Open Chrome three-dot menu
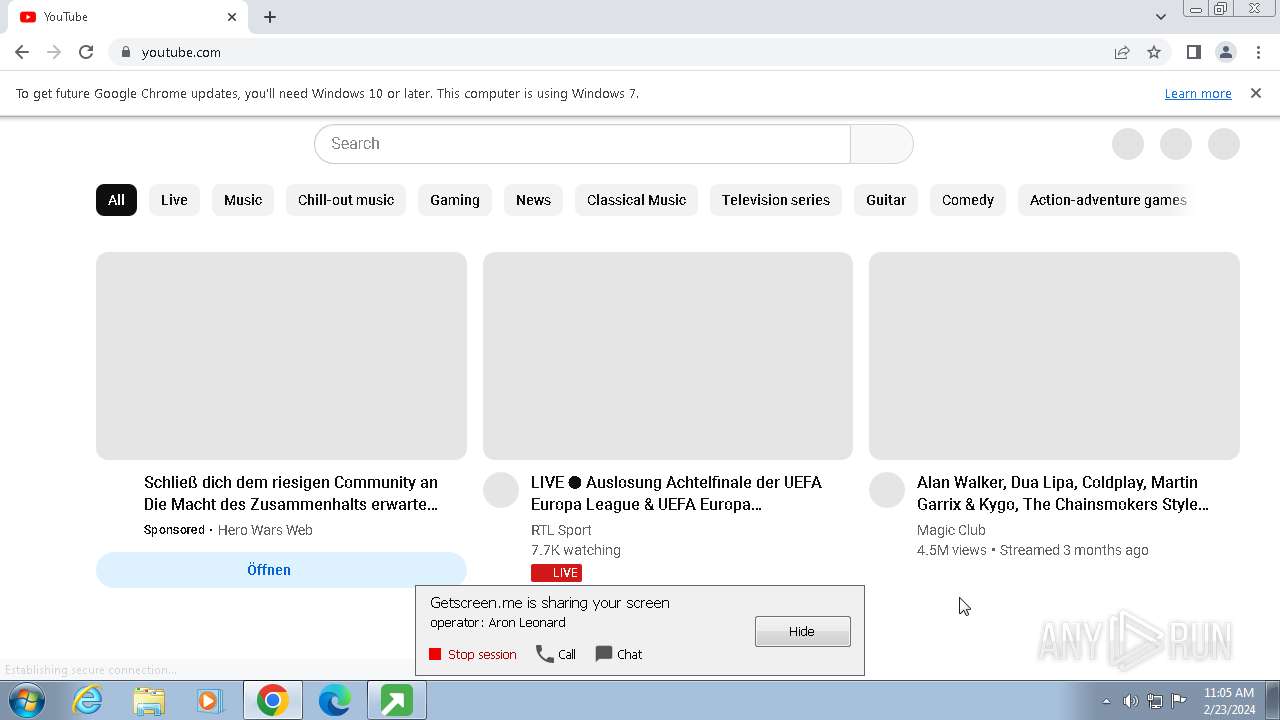Viewport: 1280px width, 720px height. pos(1258,52)
